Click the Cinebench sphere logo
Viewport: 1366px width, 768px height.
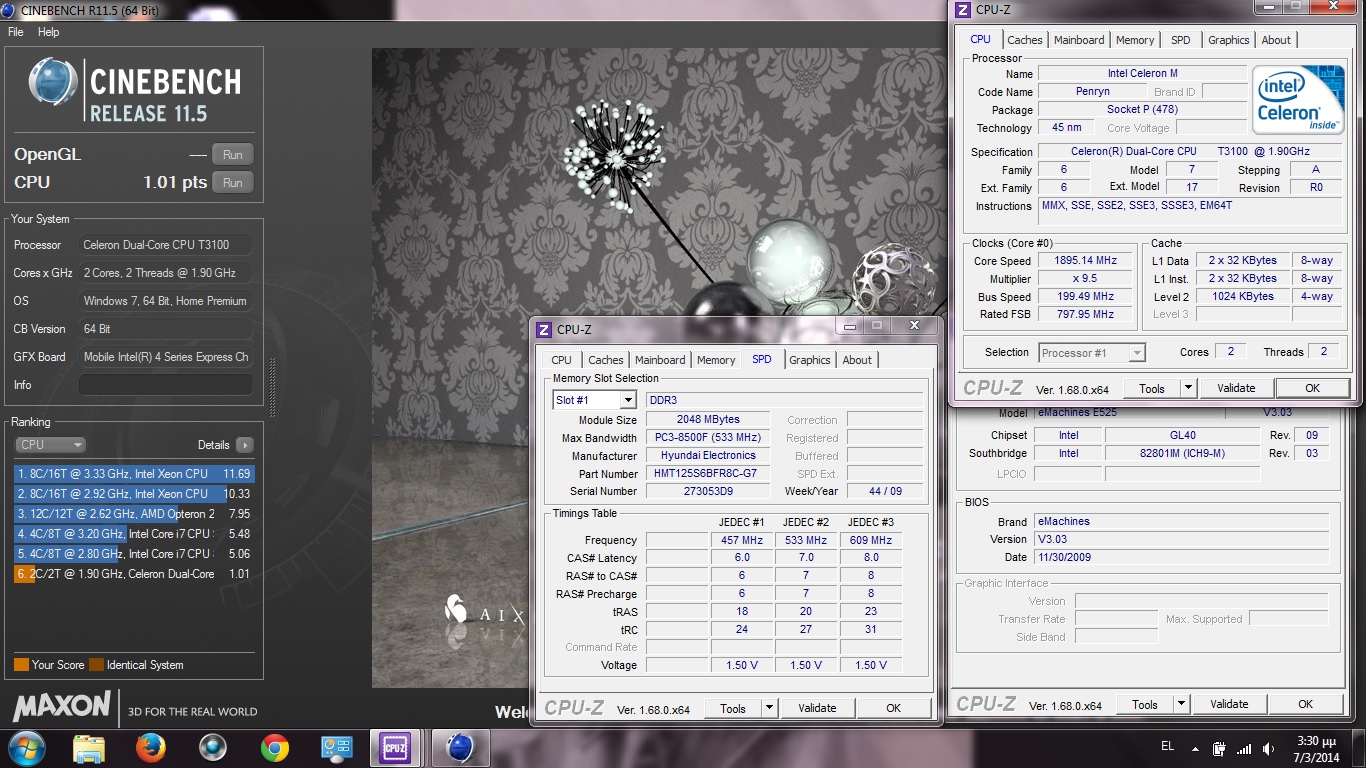53,82
